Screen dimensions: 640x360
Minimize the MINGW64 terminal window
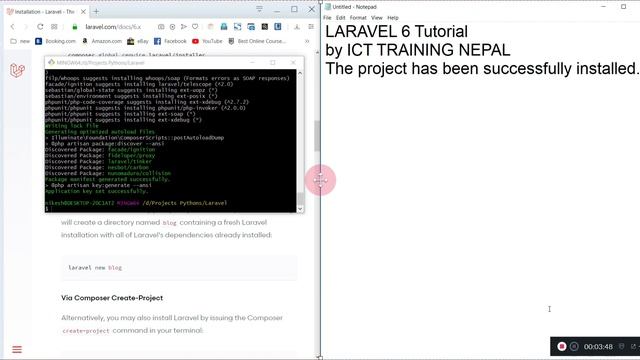(252, 62)
